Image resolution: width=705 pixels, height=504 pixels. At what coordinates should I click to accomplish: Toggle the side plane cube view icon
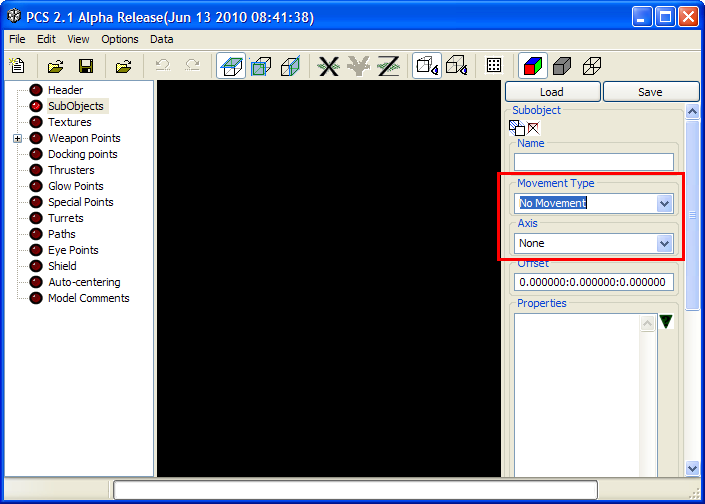[x=290, y=66]
